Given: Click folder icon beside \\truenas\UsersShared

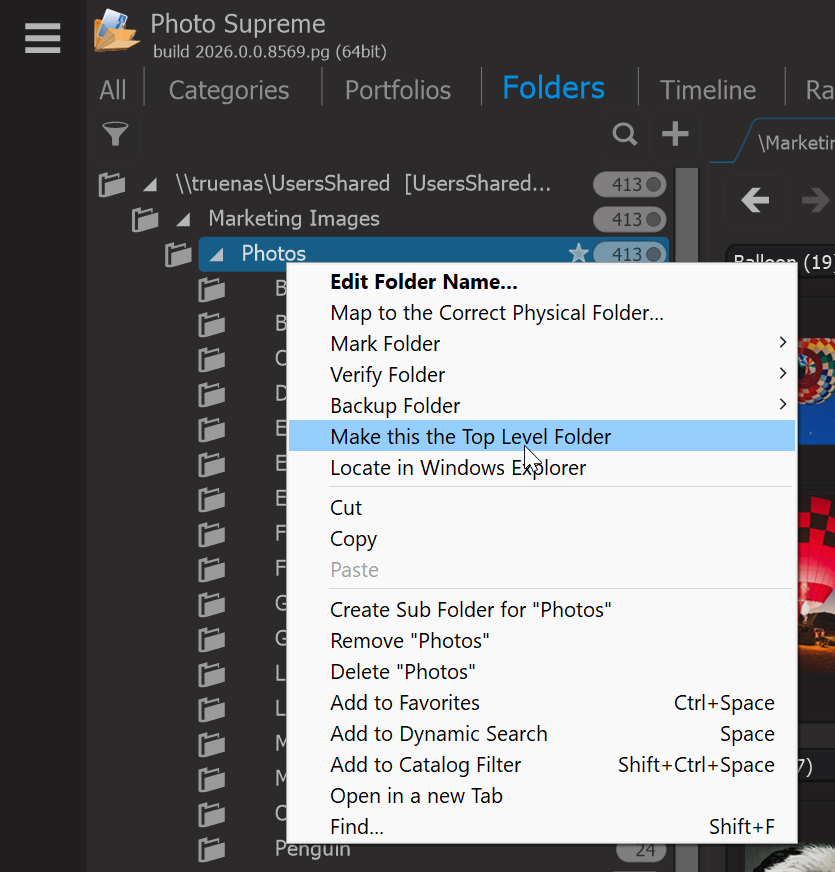Looking at the screenshot, I should coord(111,184).
